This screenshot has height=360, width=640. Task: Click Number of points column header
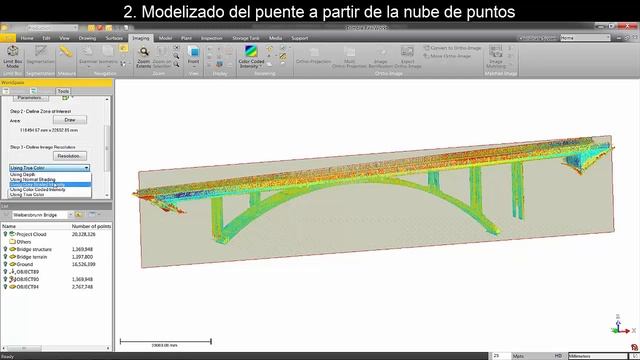click(x=91, y=226)
